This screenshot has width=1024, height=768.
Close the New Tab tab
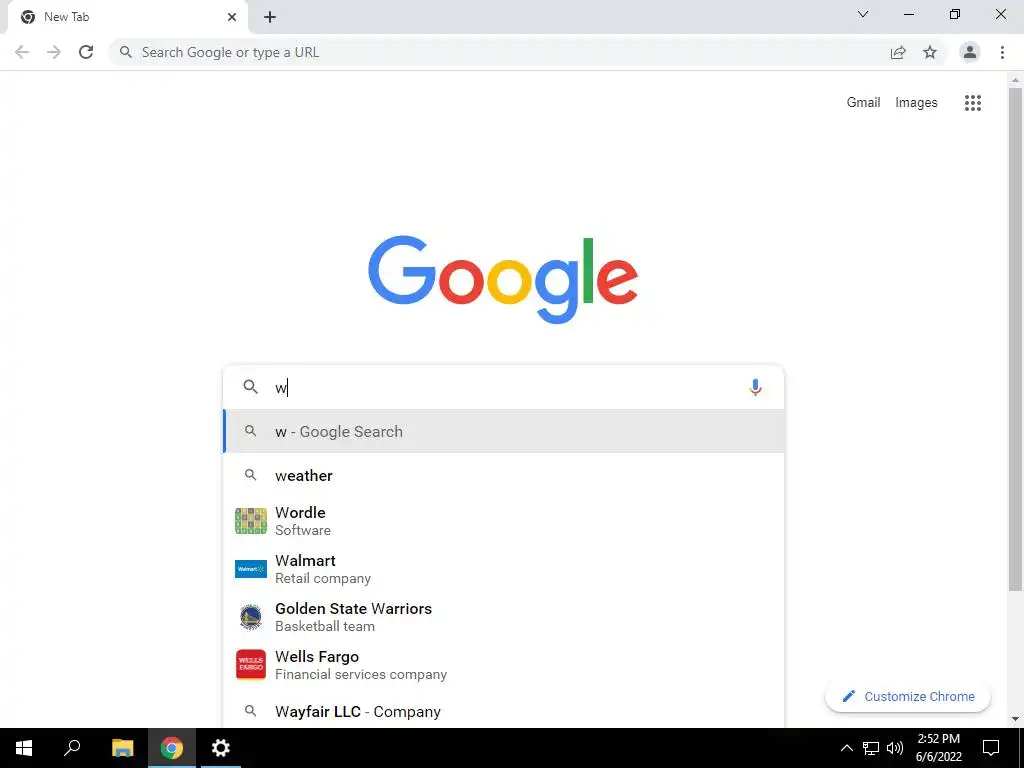pyautogui.click(x=232, y=17)
